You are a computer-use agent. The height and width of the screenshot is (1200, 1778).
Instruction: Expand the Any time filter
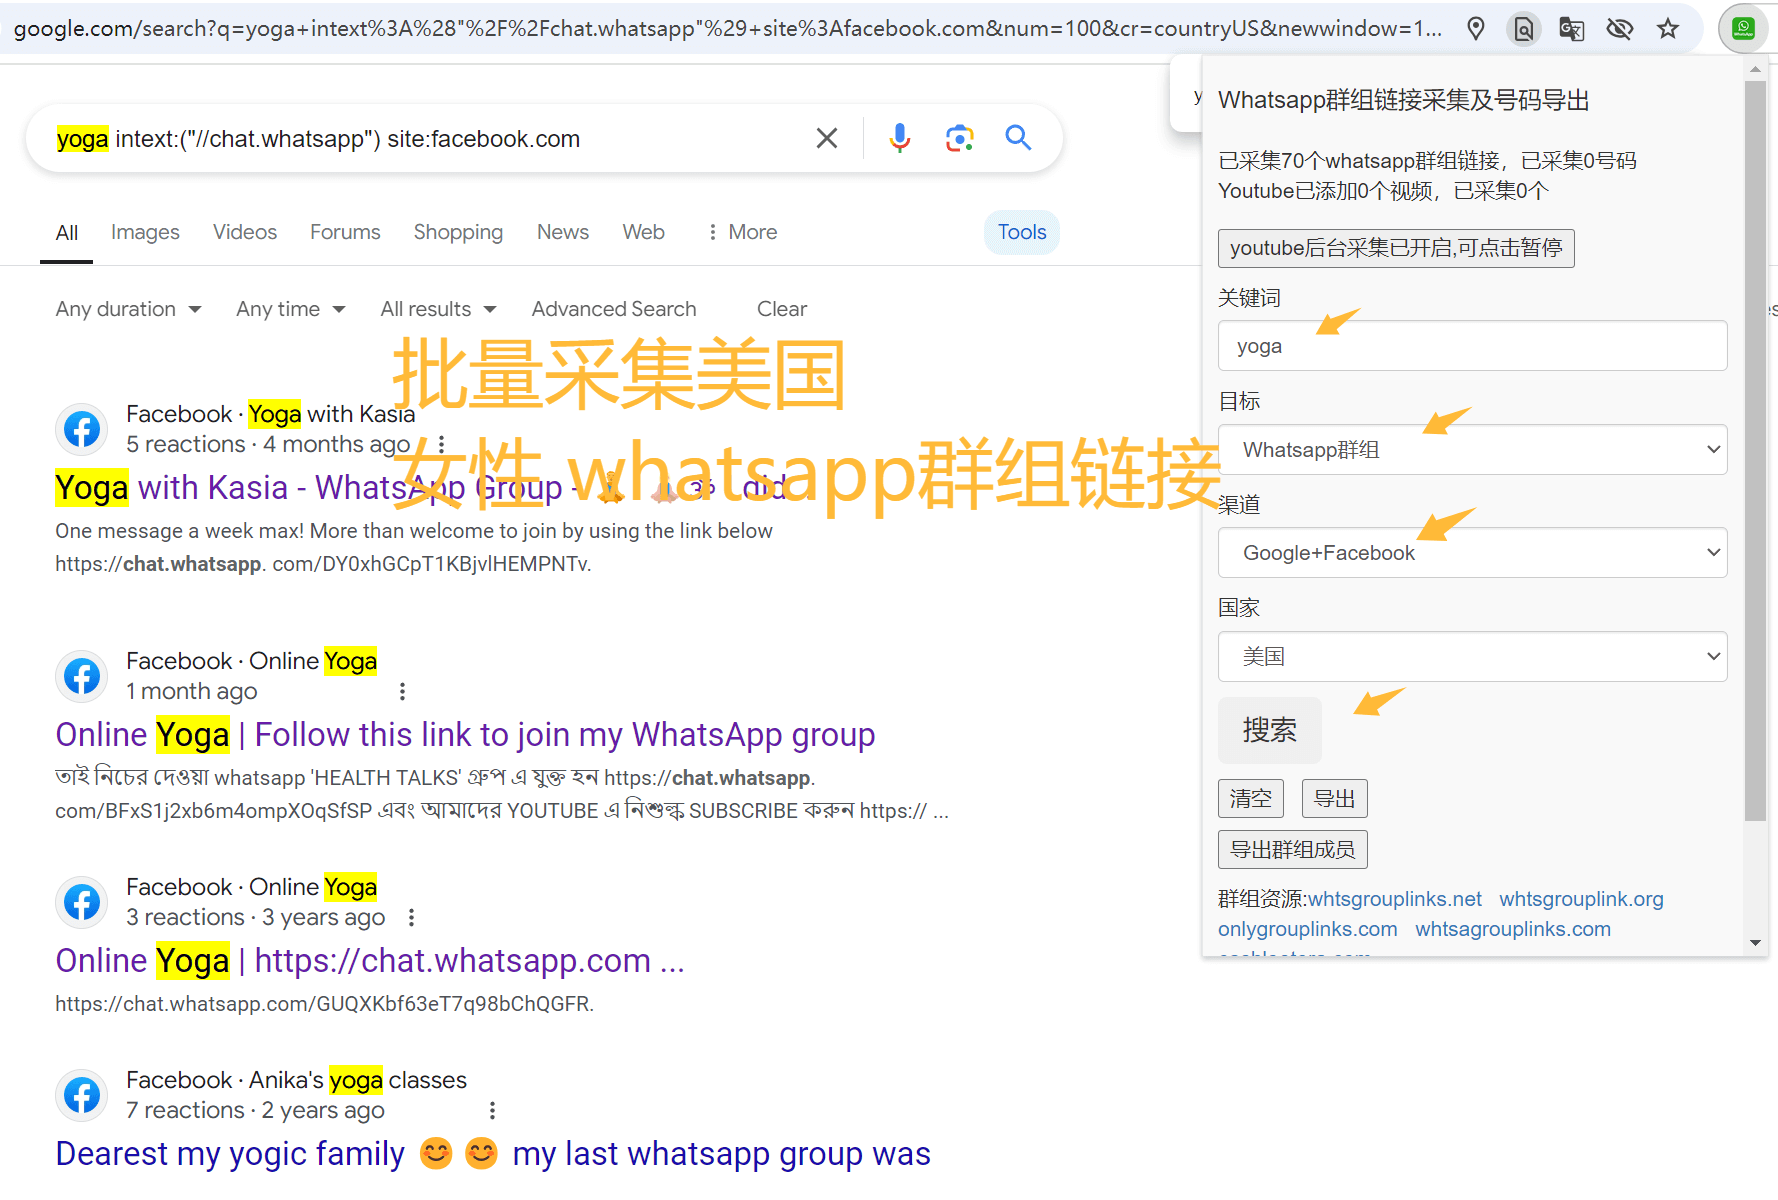point(291,309)
